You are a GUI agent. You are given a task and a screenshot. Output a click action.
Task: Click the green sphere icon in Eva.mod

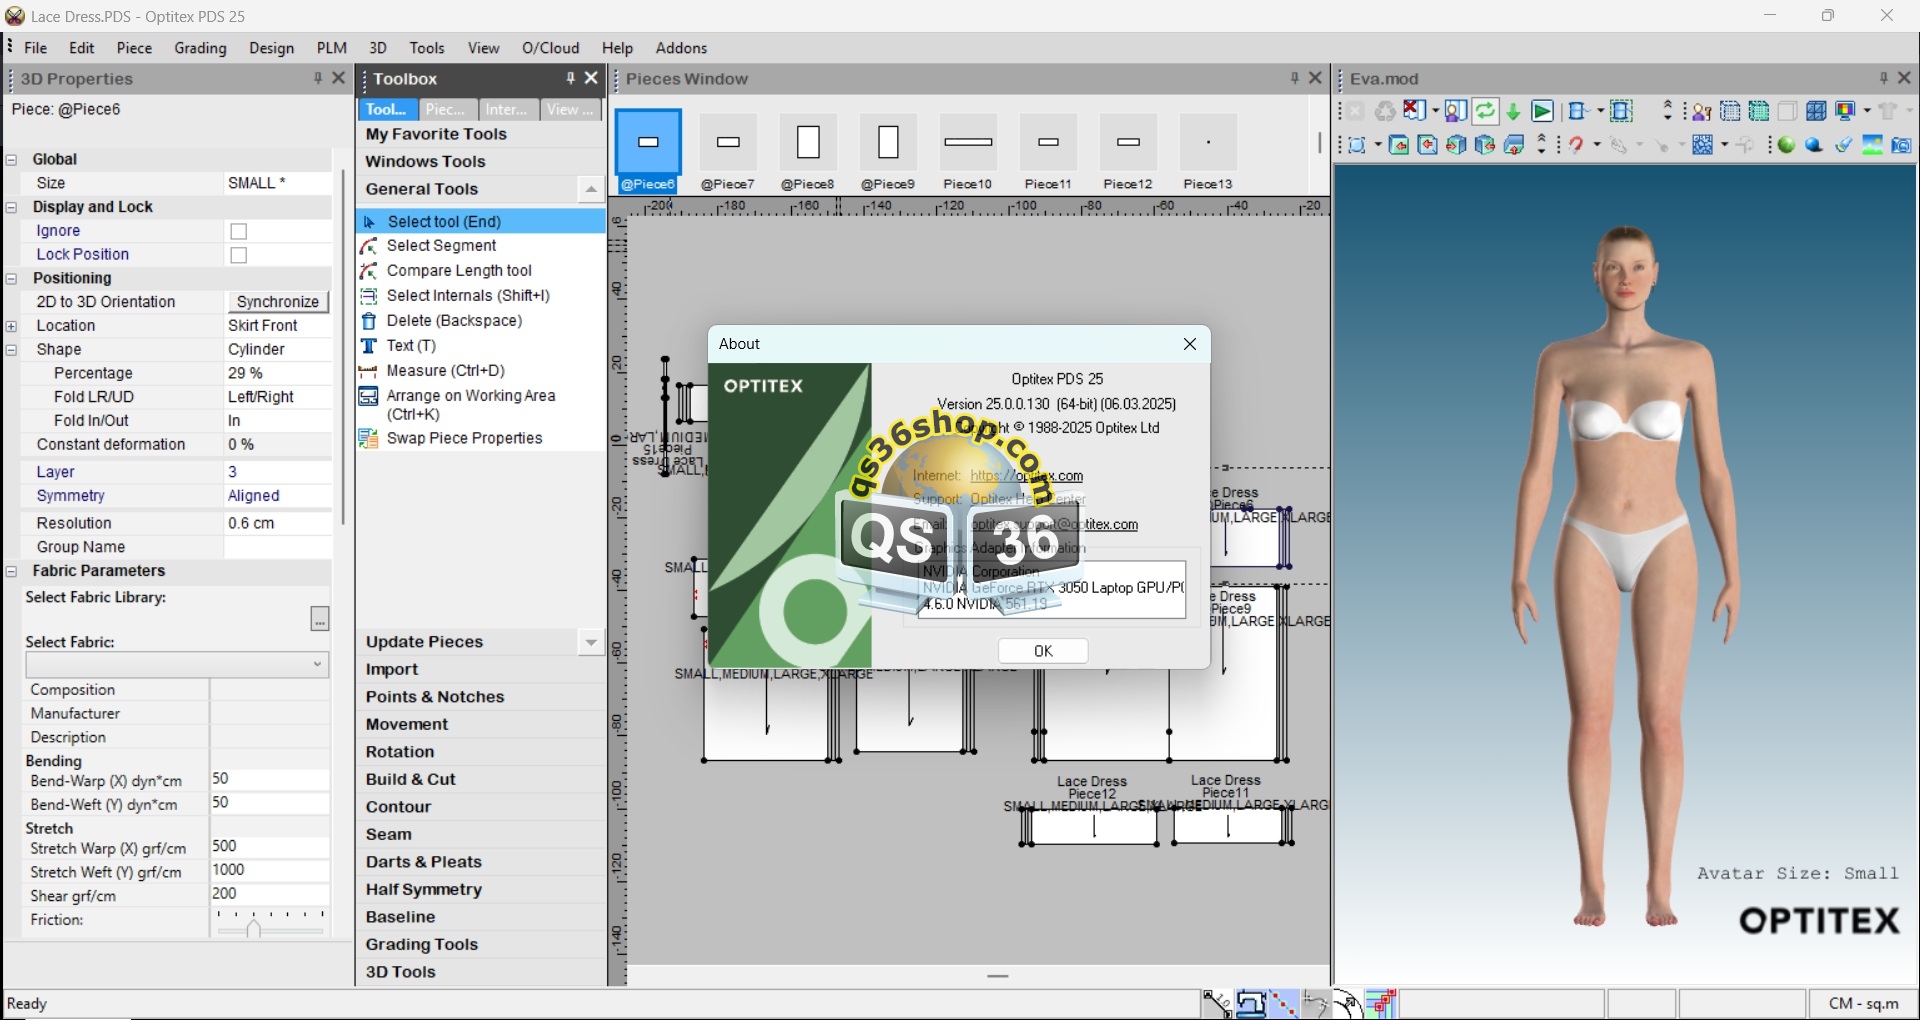tap(1785, 145)
